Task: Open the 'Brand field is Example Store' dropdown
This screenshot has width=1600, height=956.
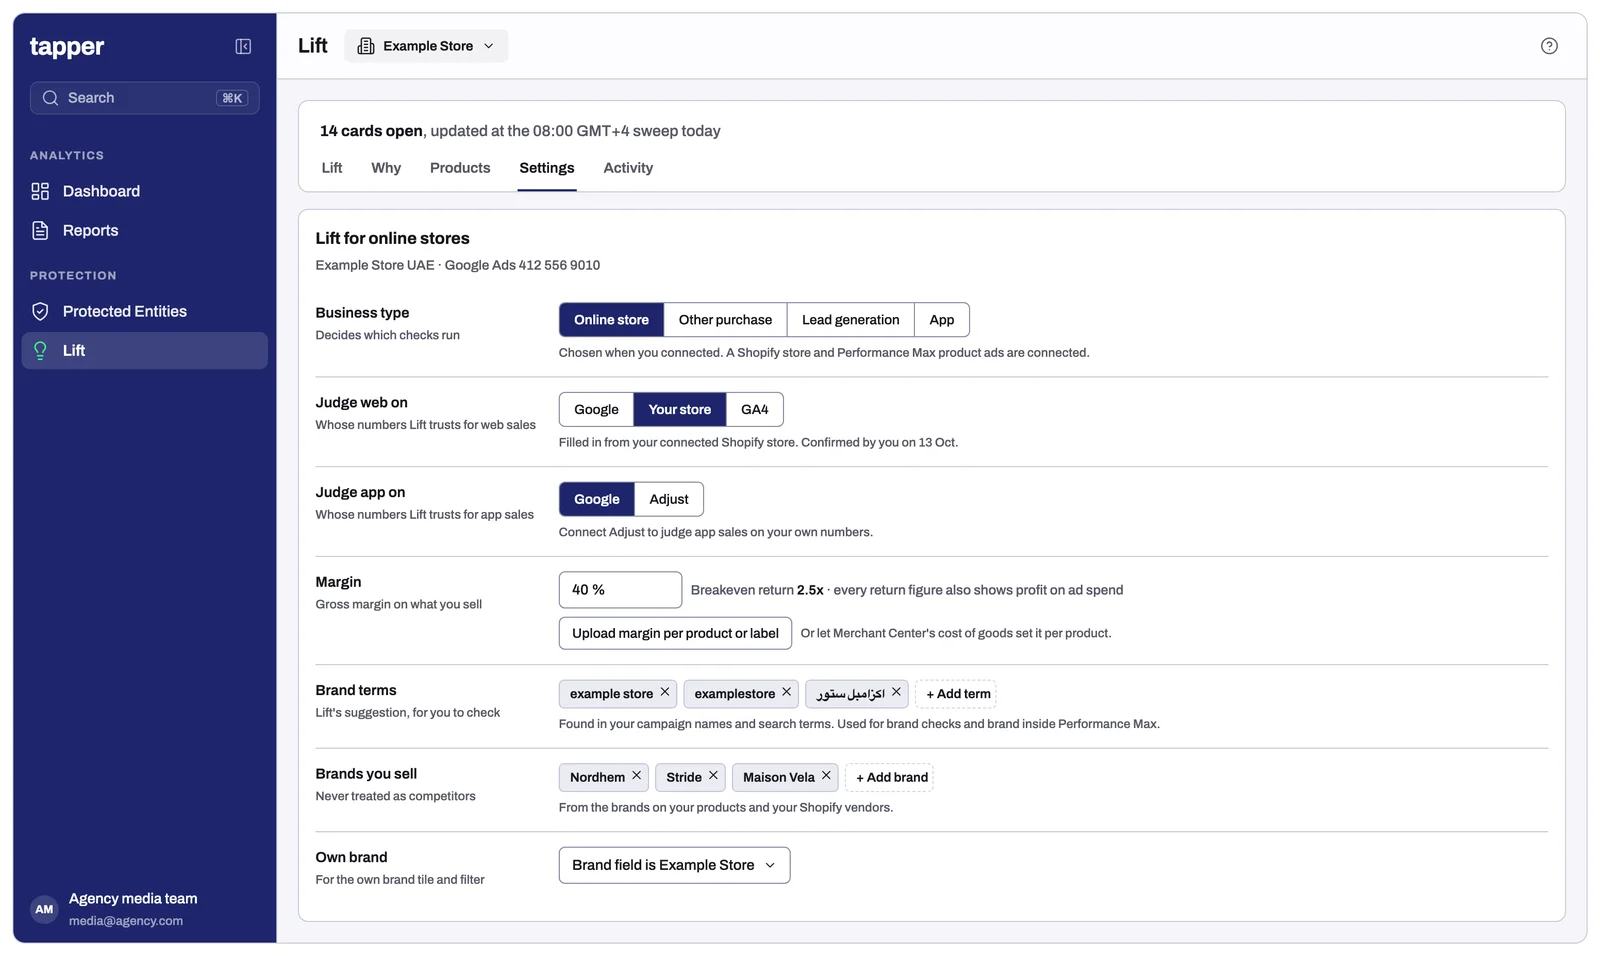Action: click(x=674, y=865)
